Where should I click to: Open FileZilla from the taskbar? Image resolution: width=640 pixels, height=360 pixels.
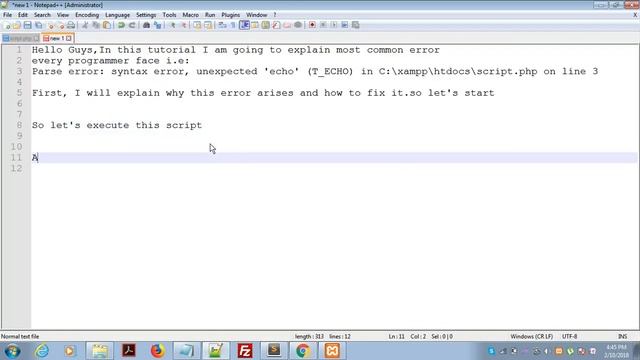[x=245, y=351]
